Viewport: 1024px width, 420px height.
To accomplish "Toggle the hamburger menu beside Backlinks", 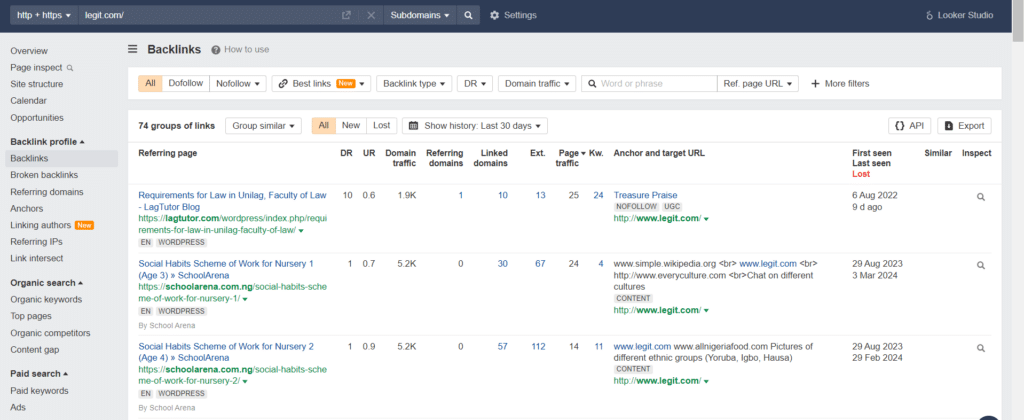I will point(133,49).
